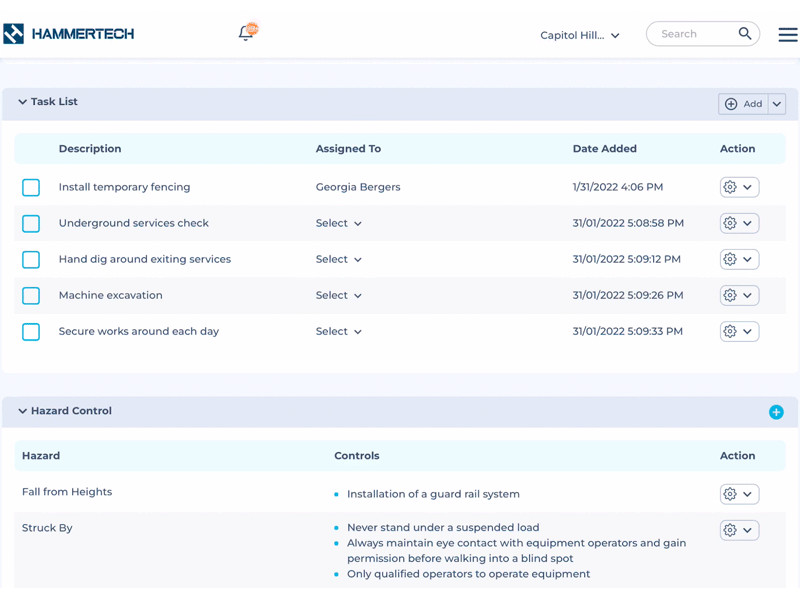Screen dimensions: 800x600
Task: Check the Install temporary fencing checkbox
Action: pos(31,187)
